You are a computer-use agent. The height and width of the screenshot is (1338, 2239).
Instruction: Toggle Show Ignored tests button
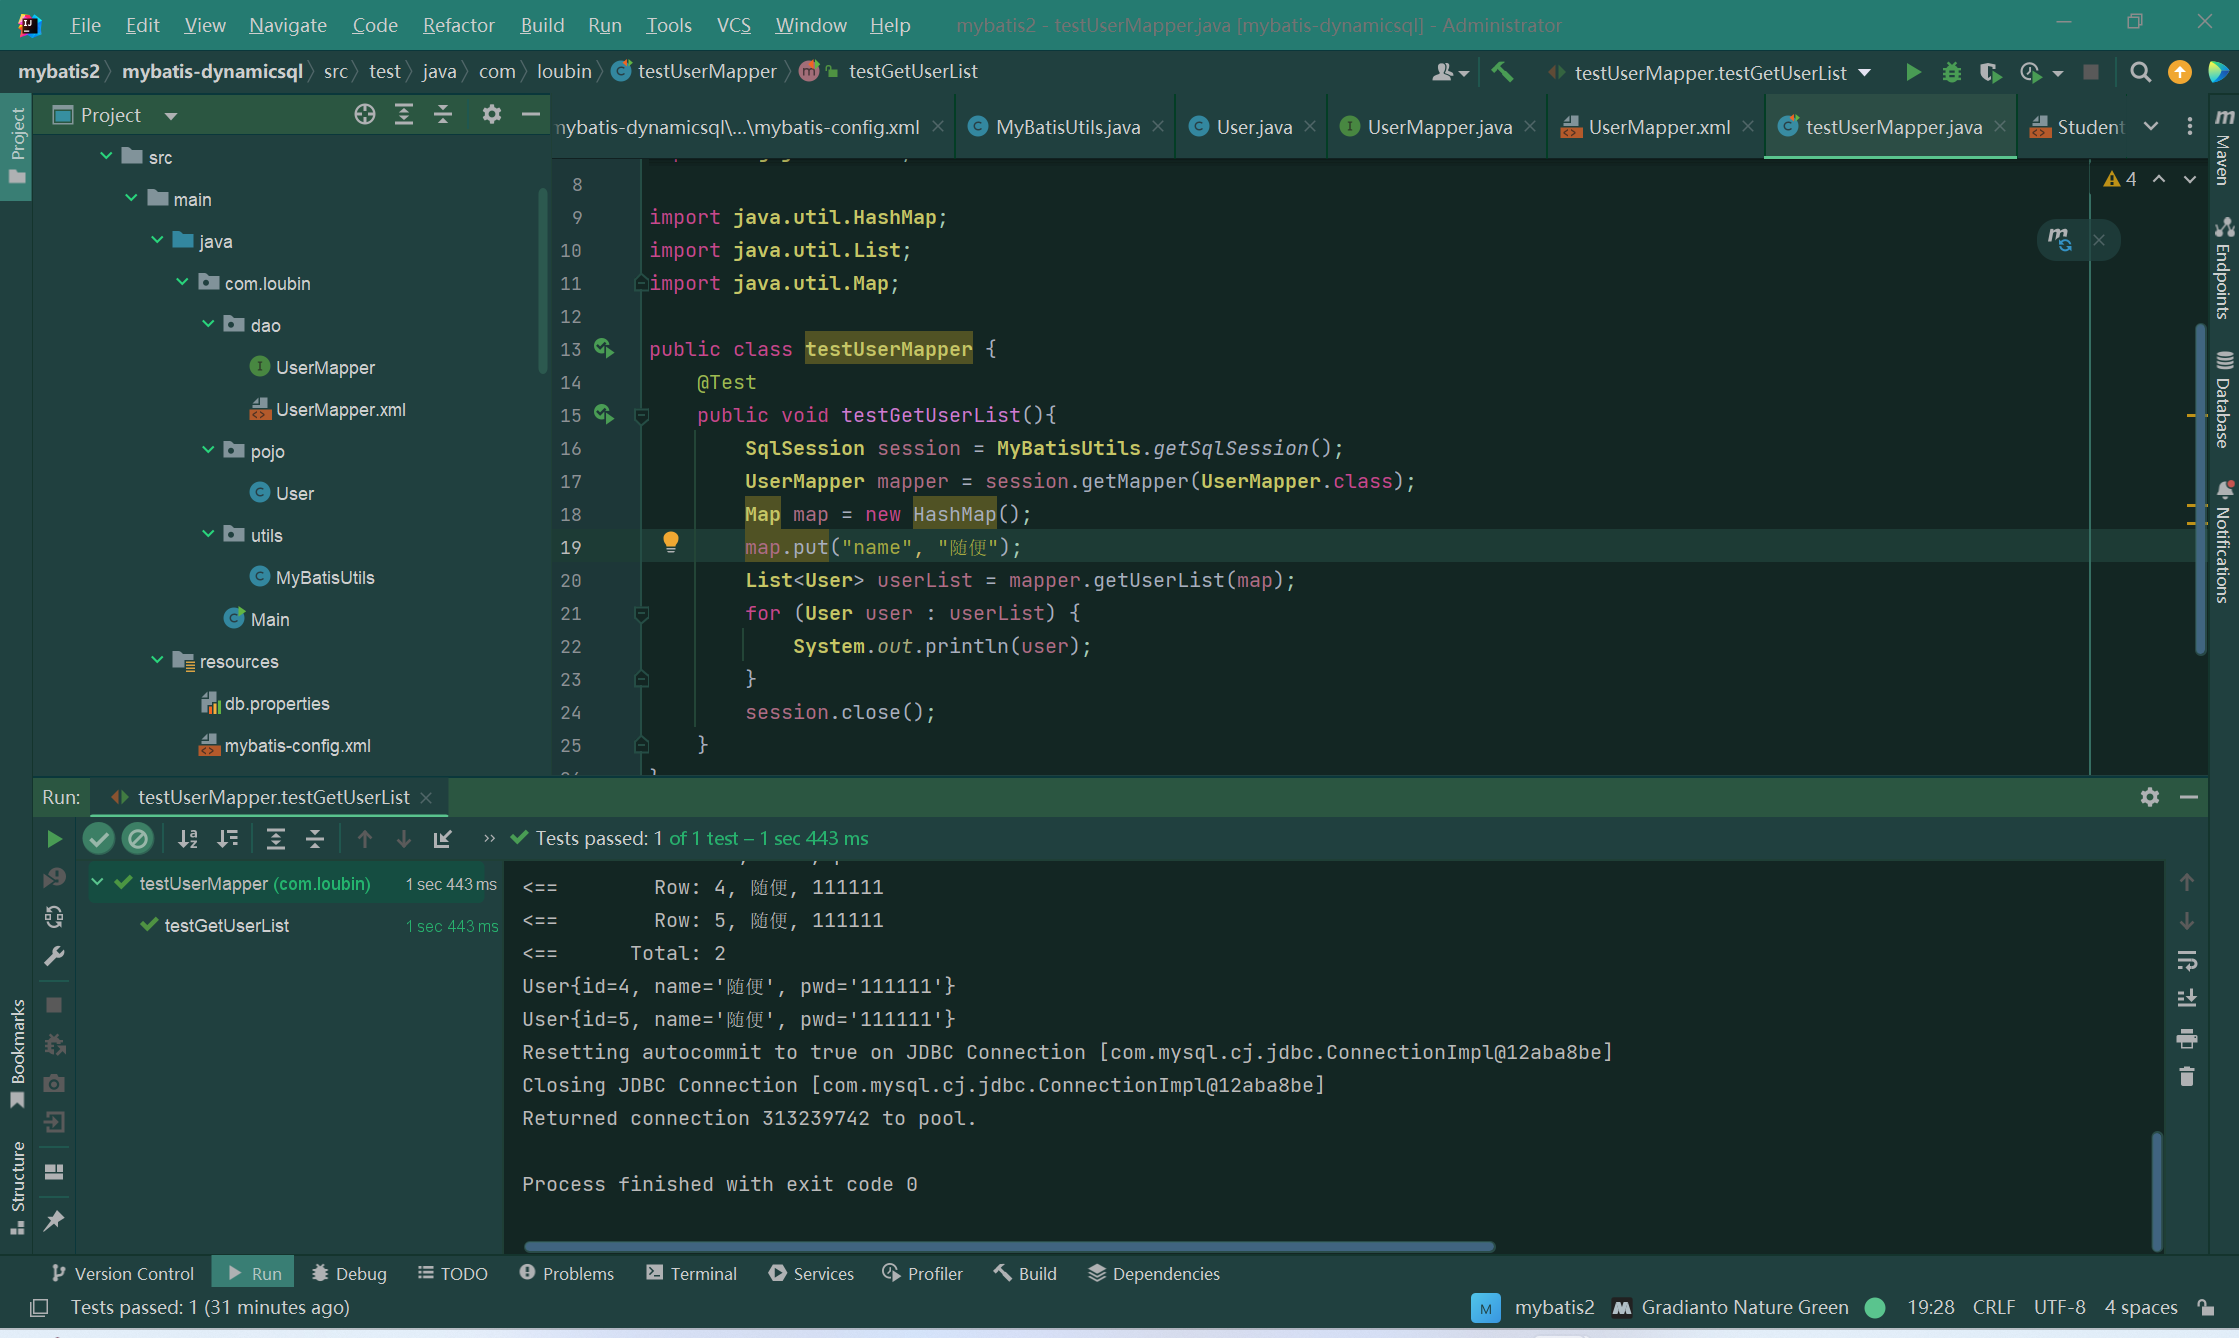[x=138, y=839]
